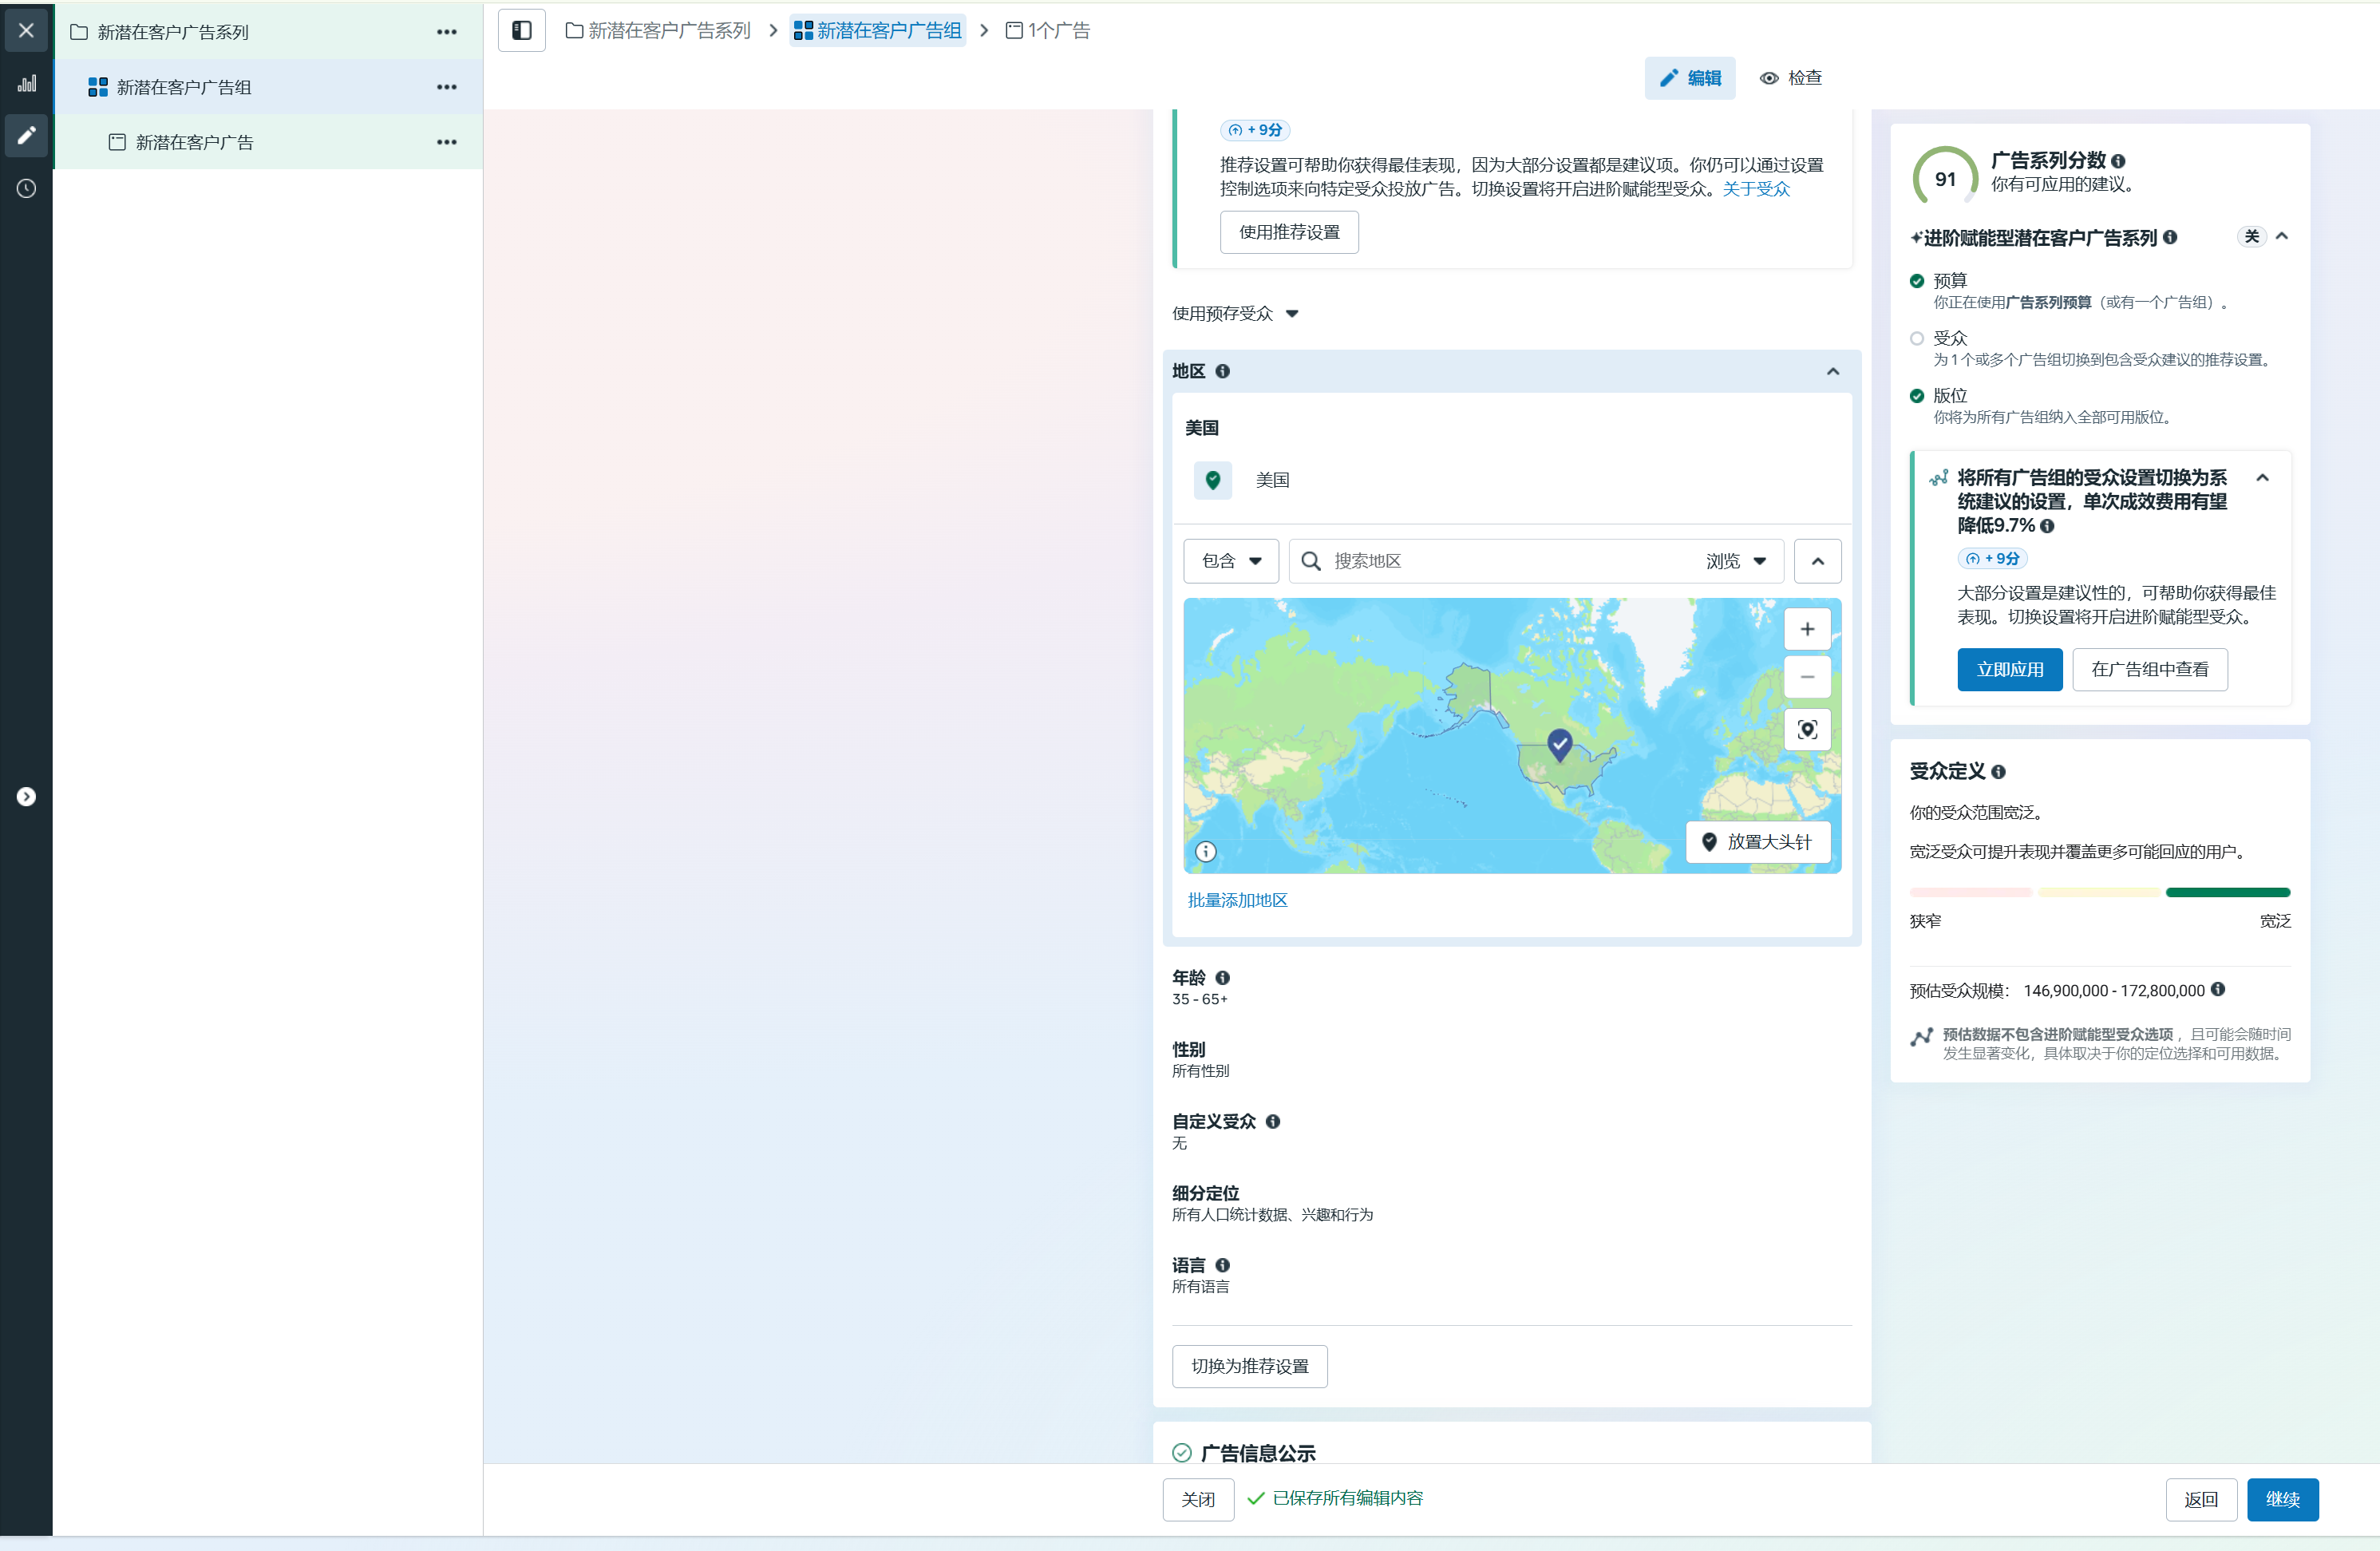Collapse panel using breadcrumb sidebar toggle icon
This screenshot has width=2380, height=1551.
521,30
